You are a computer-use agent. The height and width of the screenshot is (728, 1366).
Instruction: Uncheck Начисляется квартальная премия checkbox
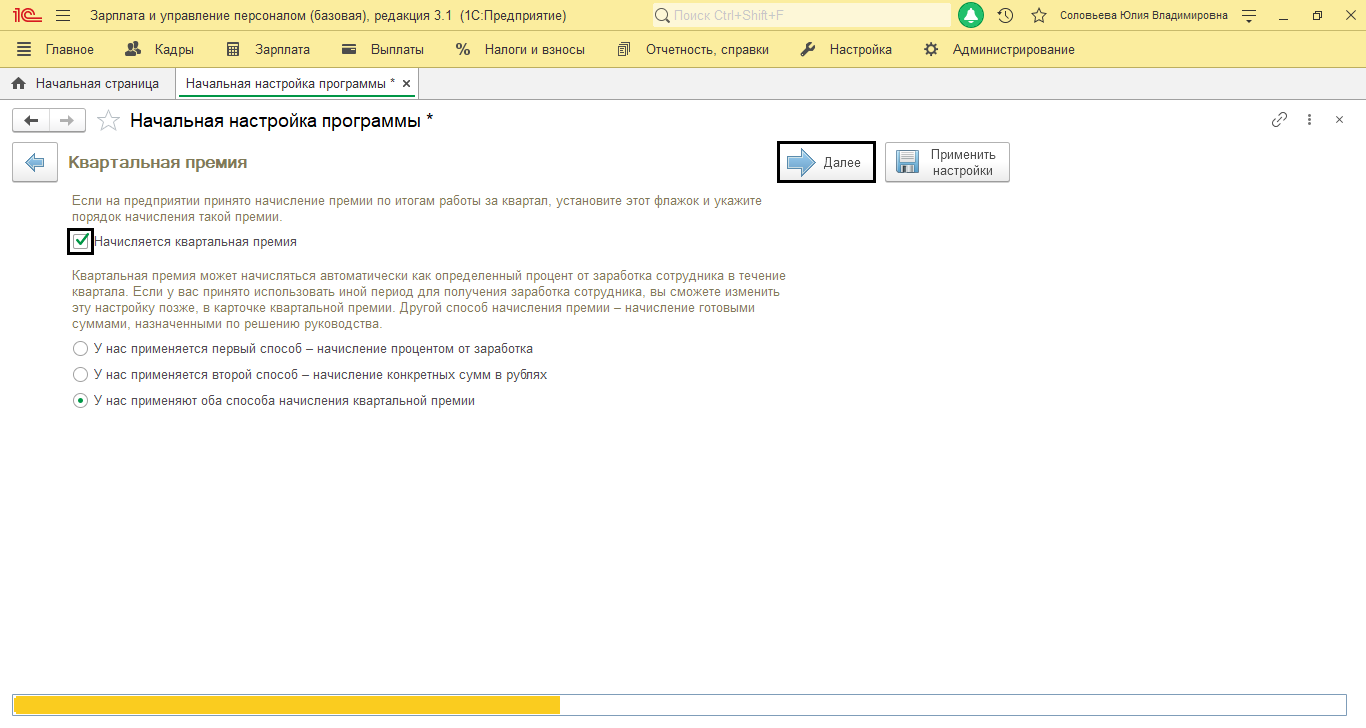(x=81, y=241)
